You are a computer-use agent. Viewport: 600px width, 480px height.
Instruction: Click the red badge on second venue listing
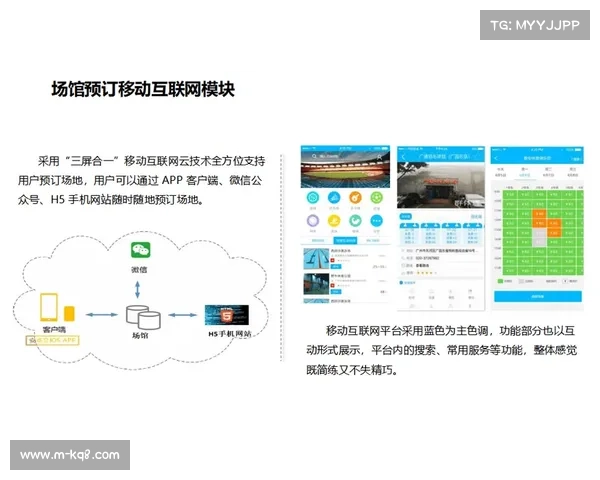pos(333,286)
